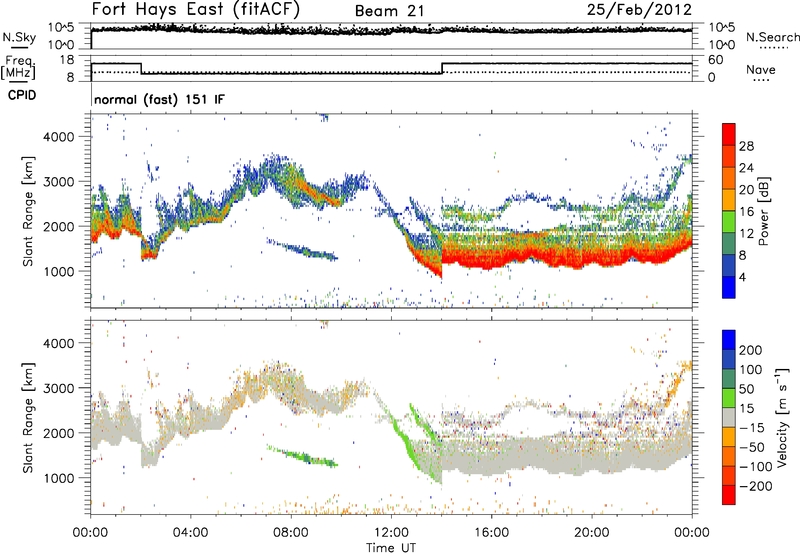This screenshot has width=800, height=554.
Task: Click the power panel 'Slant Range [km]' axis label
Action: tap(28, 211)
